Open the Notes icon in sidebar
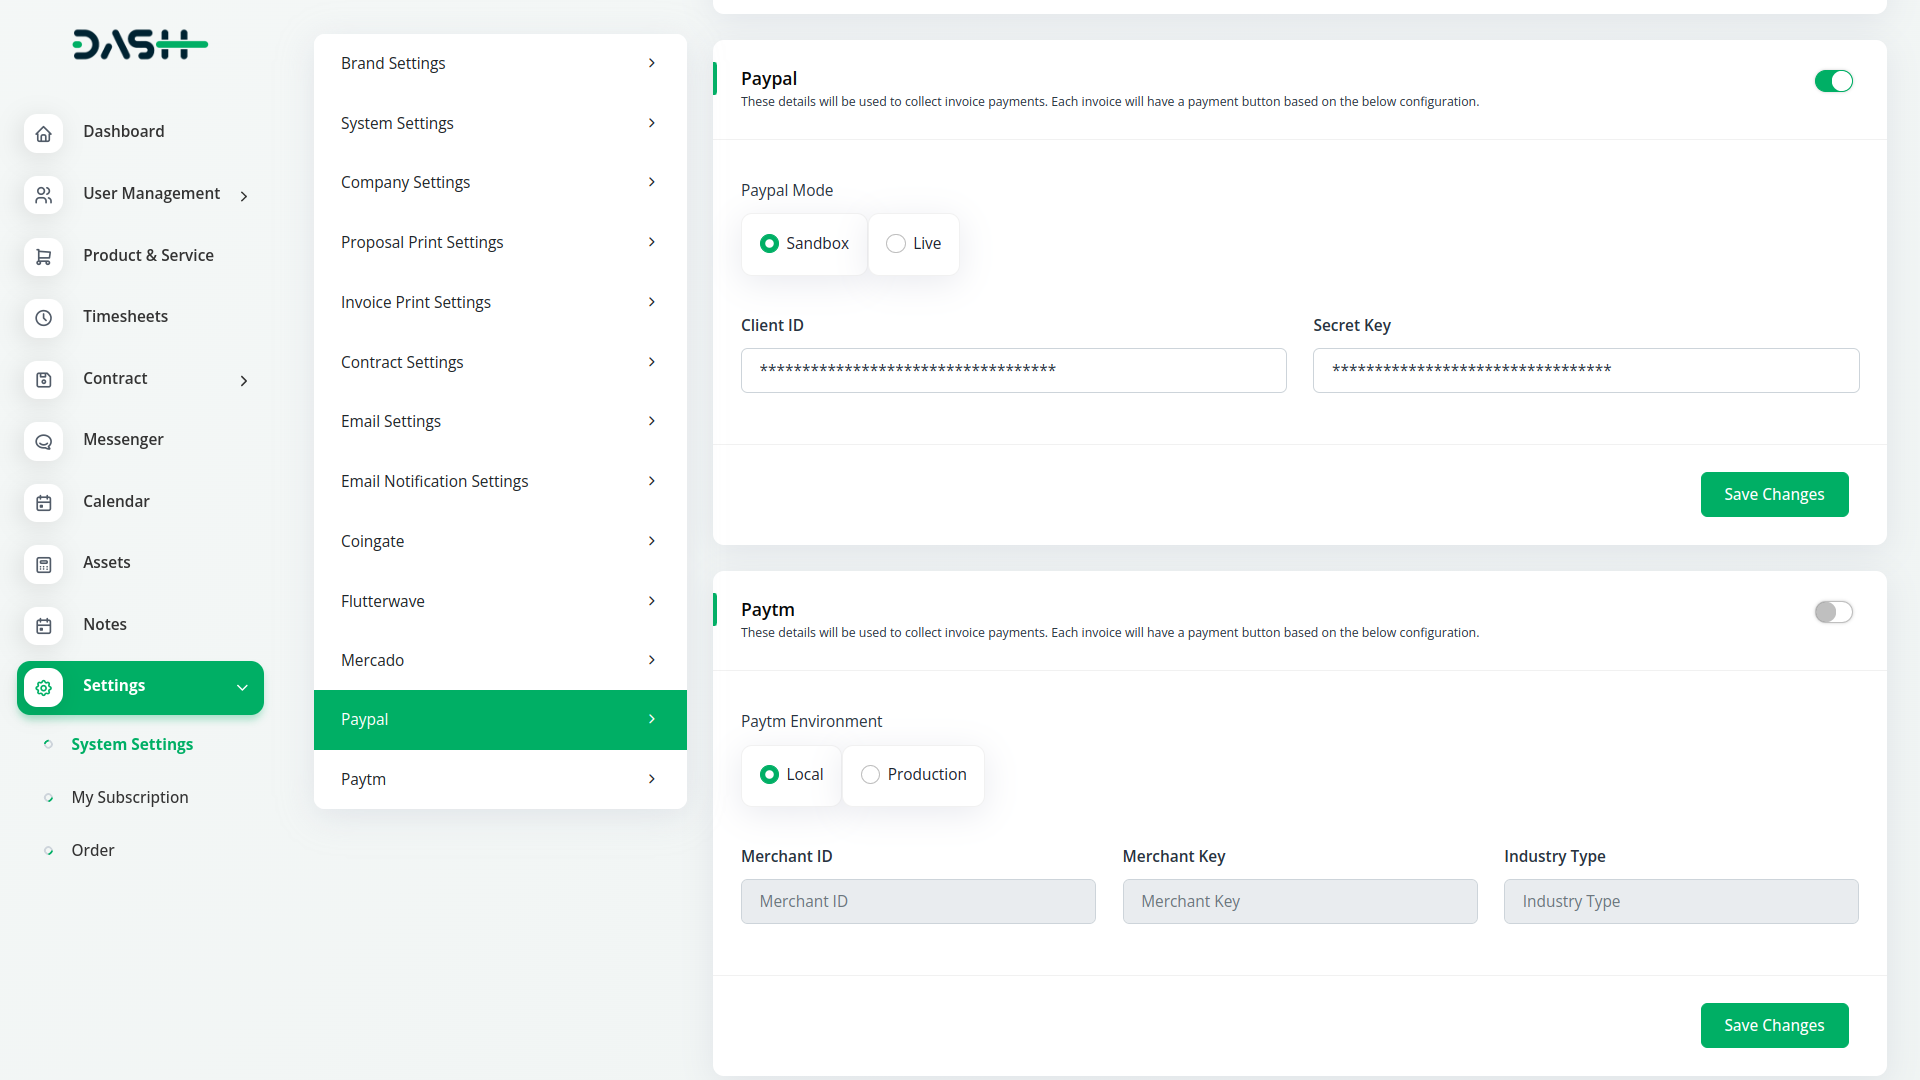This screenshot has height=1080, width=1920. [x=43, y=626]
